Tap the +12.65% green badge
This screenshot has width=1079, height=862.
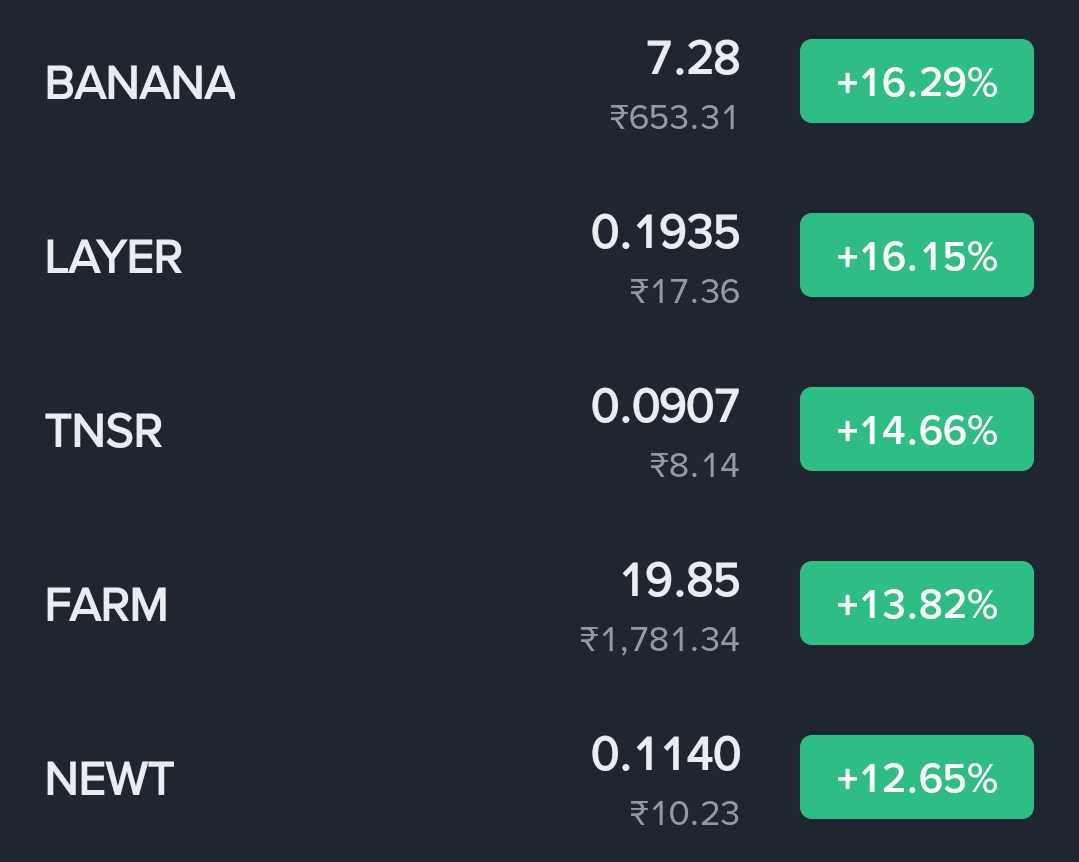tap(917, 777)
